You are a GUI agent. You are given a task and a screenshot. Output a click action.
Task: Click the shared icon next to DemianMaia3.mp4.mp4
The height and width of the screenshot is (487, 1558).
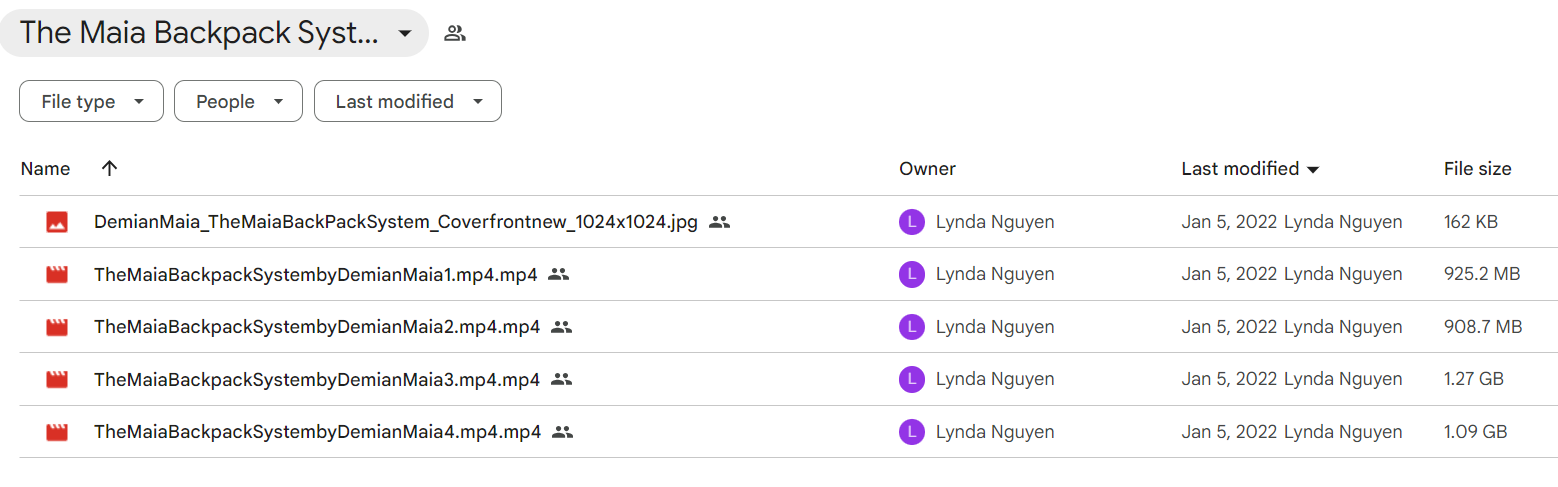pyautogui.click(x=562, y=380)
